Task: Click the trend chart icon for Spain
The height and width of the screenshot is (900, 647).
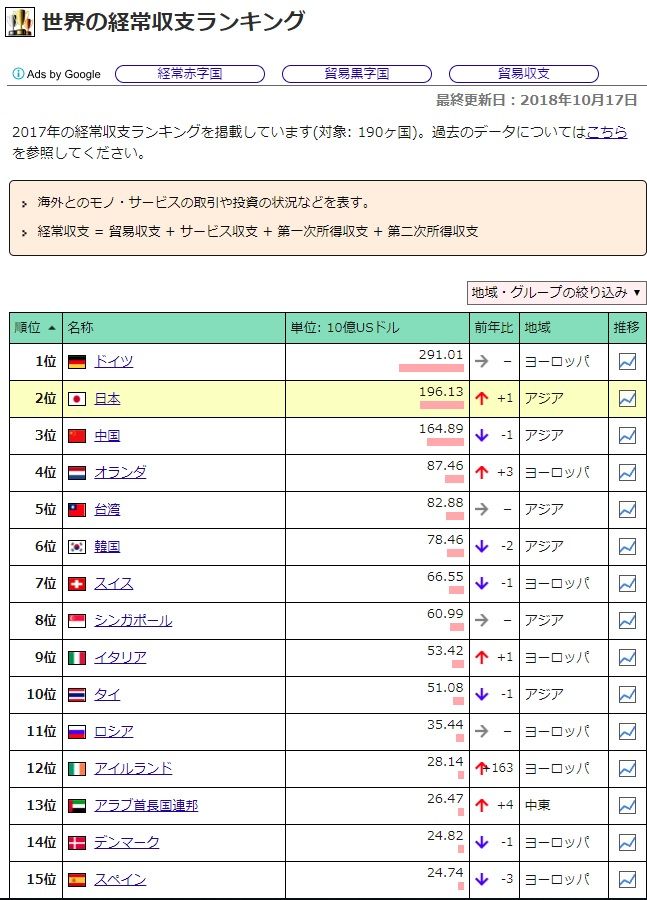Action: 627,880
